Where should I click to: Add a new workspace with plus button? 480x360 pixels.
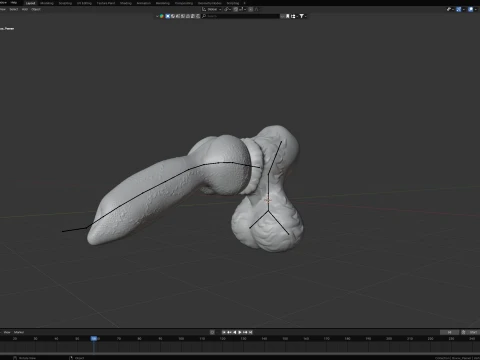pyautogui.click(x=244, y=3)
